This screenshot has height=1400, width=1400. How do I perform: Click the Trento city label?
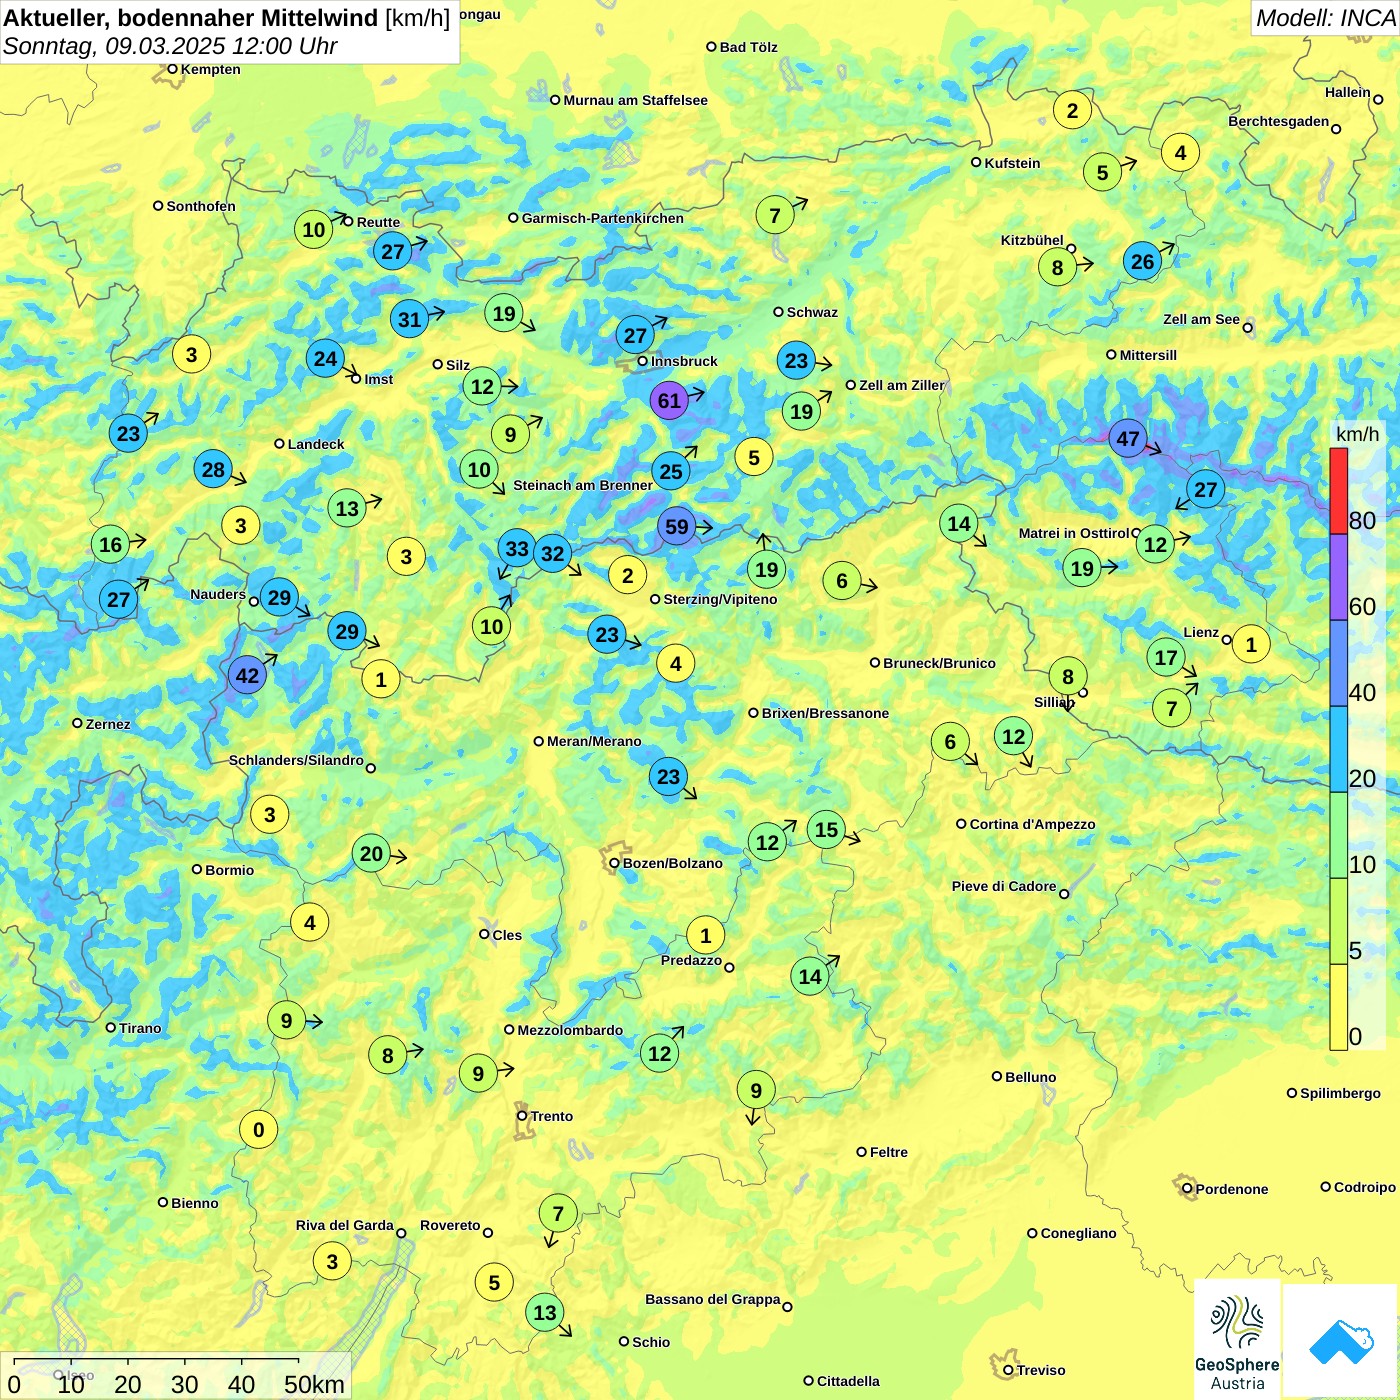click(551, 1116)
